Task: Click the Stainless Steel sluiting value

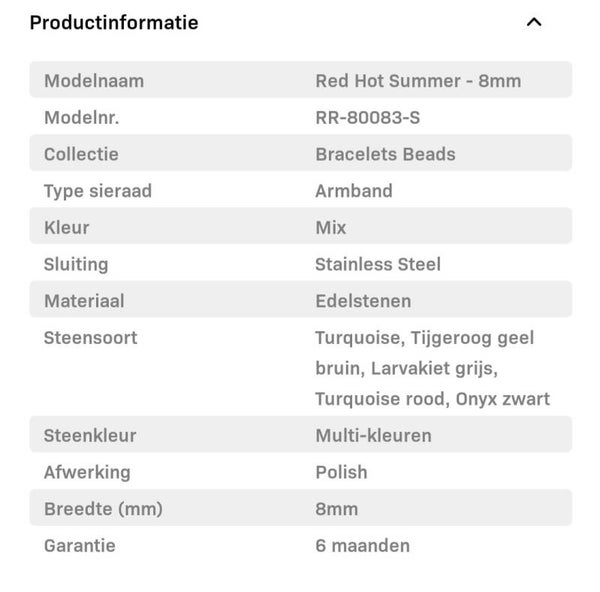Action: click(x=377, y=264)
